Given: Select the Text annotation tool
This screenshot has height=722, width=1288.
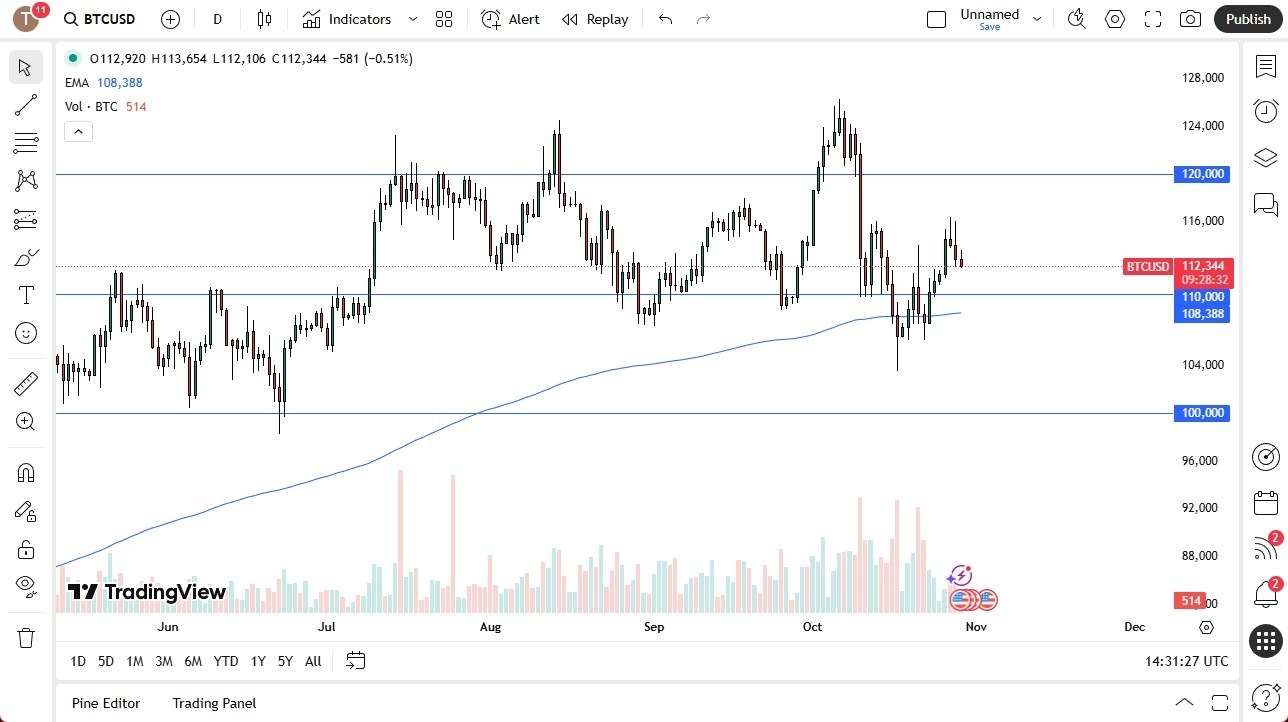Looking at the screenshot, I should 25,294.
